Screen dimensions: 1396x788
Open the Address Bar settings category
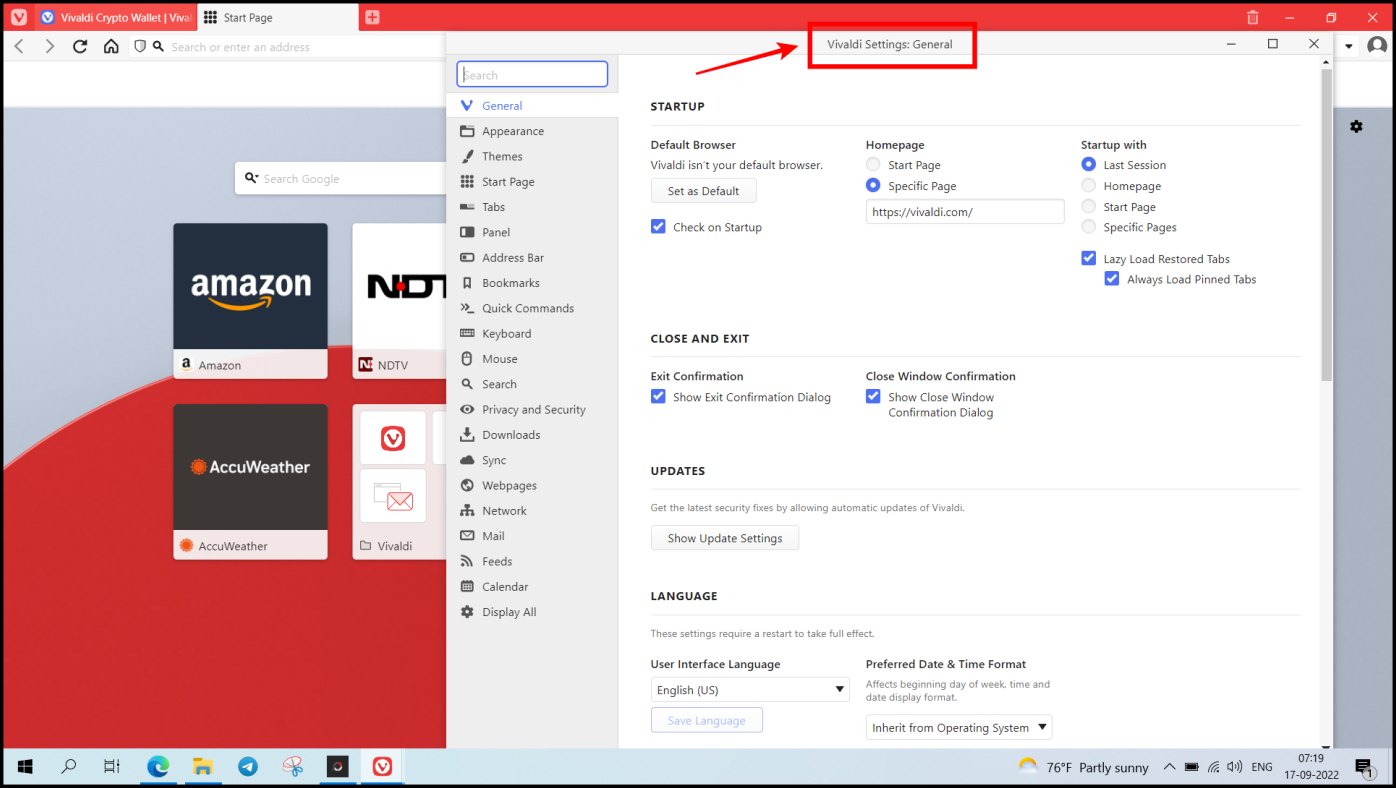click(x=532, y=258)
